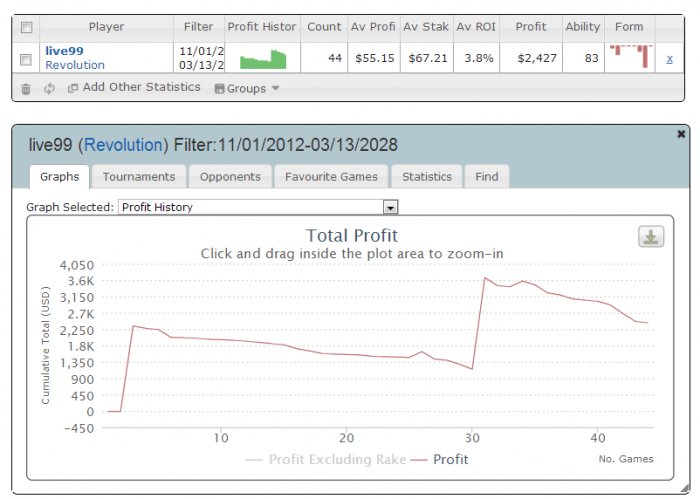The height and width of the screenshot is (499, 700).
Task: Click the Count value 44
Action: (x=335, y=58)
